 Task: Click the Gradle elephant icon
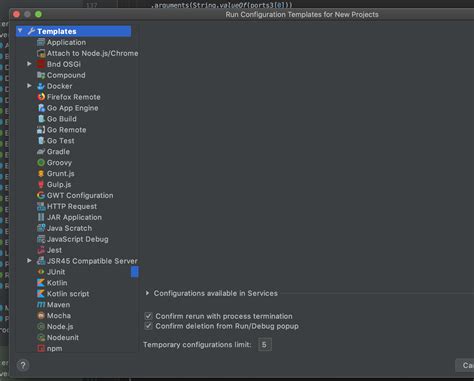[x=41, y=152]
